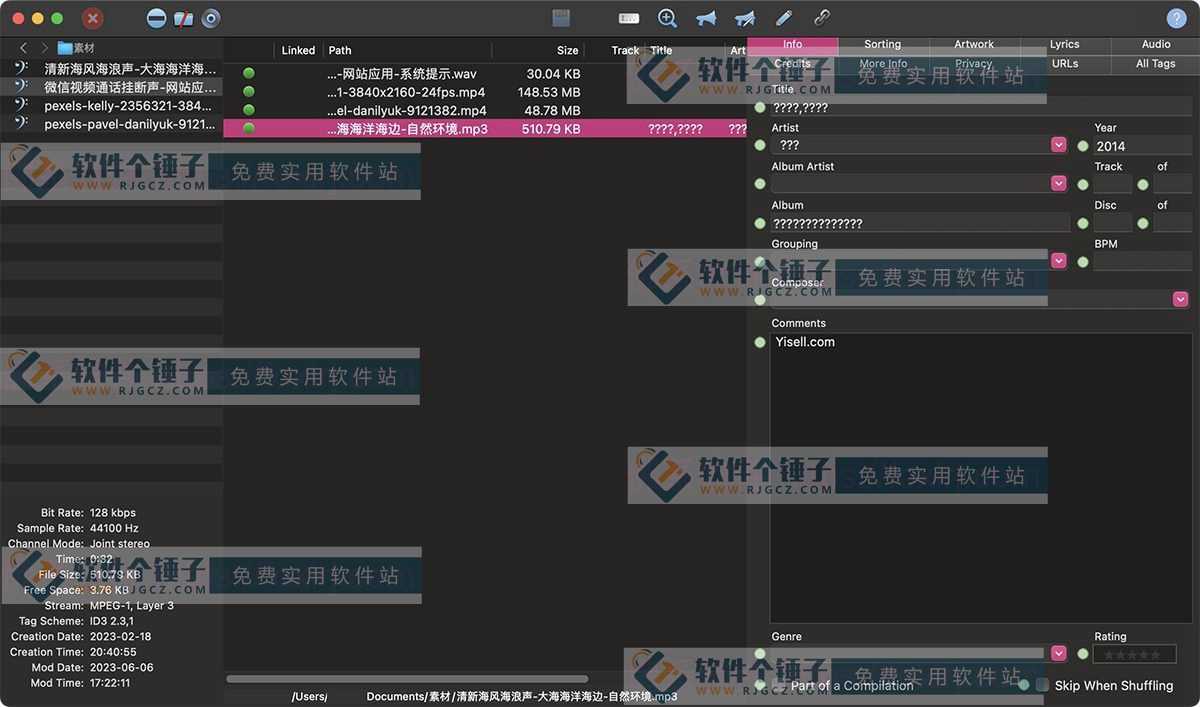Select pexels-kelly-2356321 in the sidebar

(x=111, y=105)
